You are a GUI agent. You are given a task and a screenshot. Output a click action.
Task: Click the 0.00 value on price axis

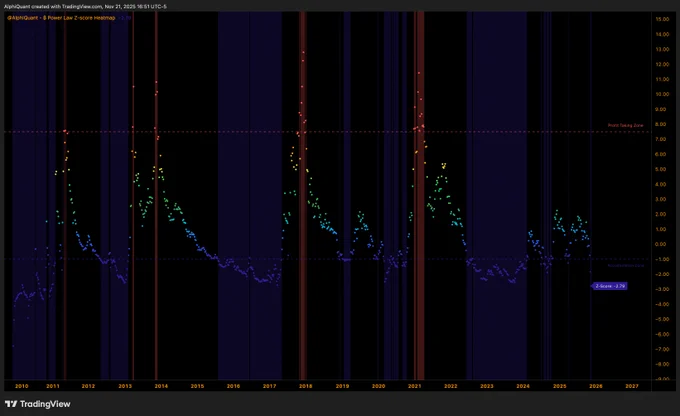pyautogui.click(x=662, y=244)
